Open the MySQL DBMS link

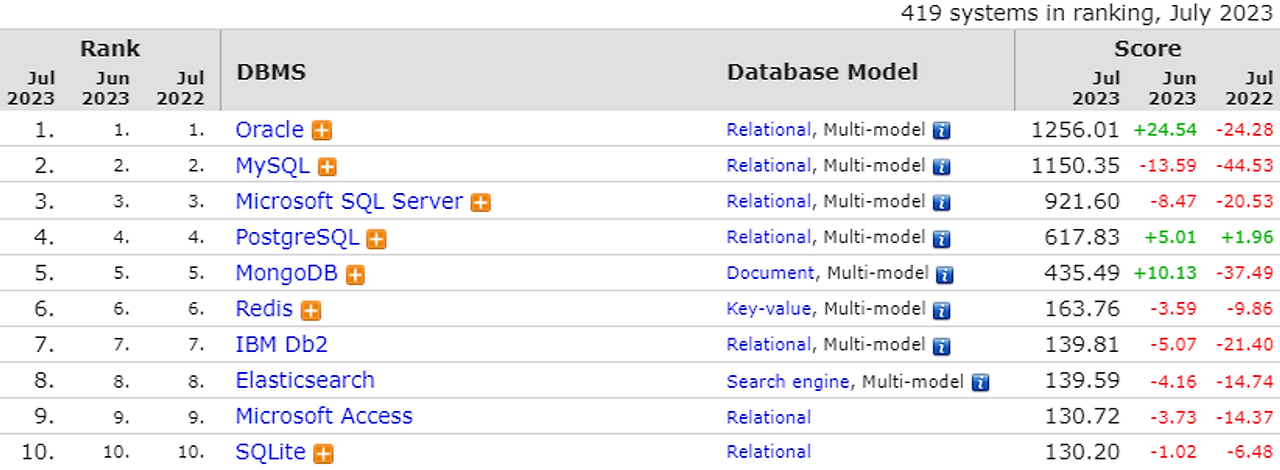pyautogui.click(x=272, y=166)
